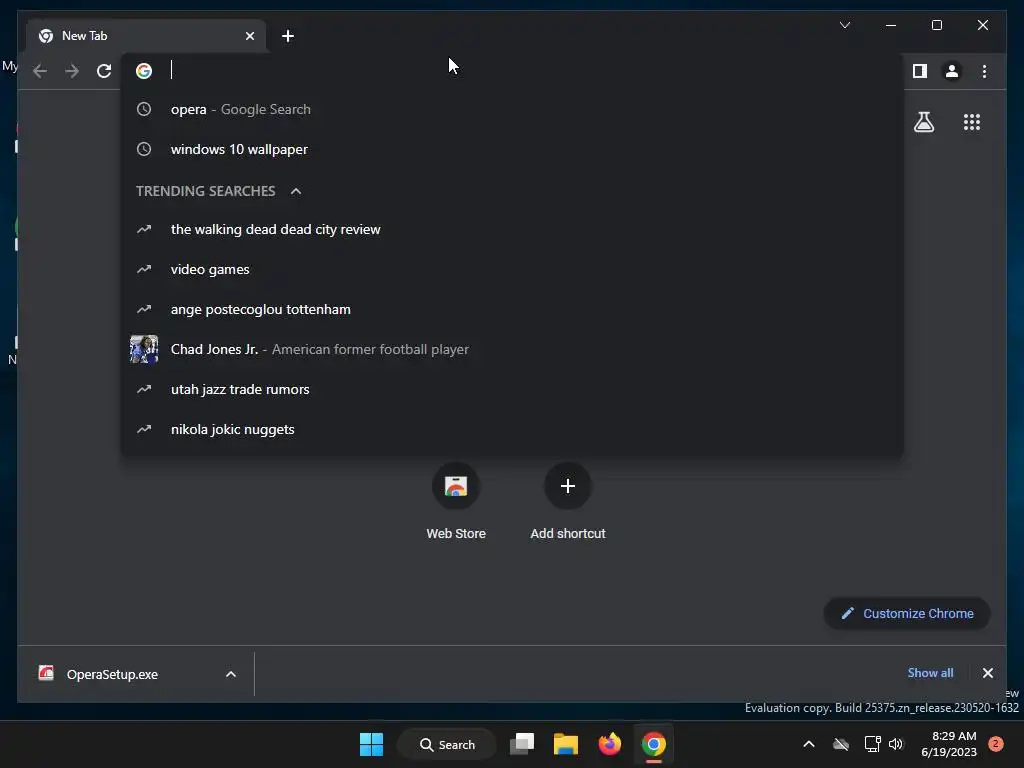Image resolution: width=1024 pixels, height=768 pixels.
Task: Select the Chad Jones Jr. suggestion
Action: coord(512,349)
